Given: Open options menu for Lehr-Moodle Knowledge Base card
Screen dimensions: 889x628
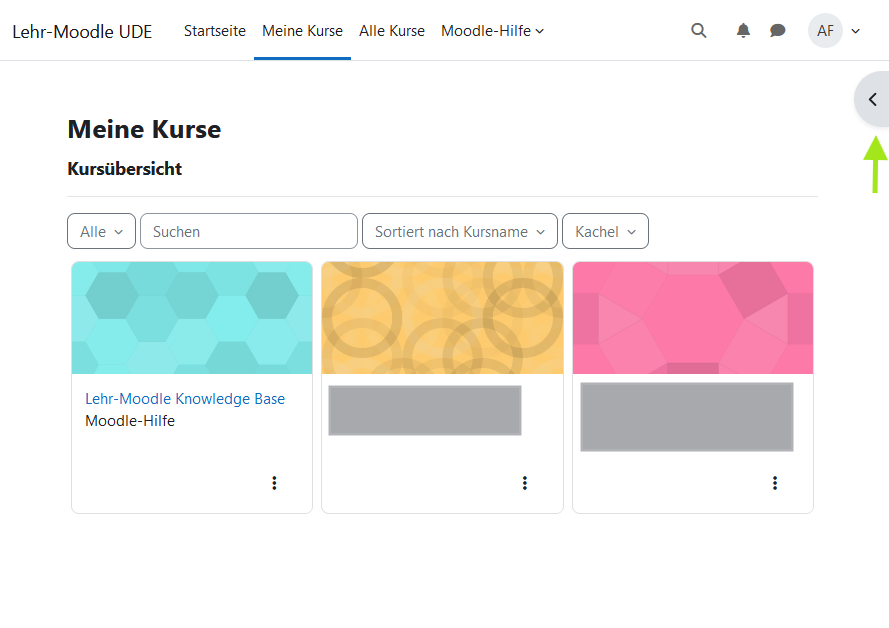Looking at the screenshot, I should [x=274, y=483].
